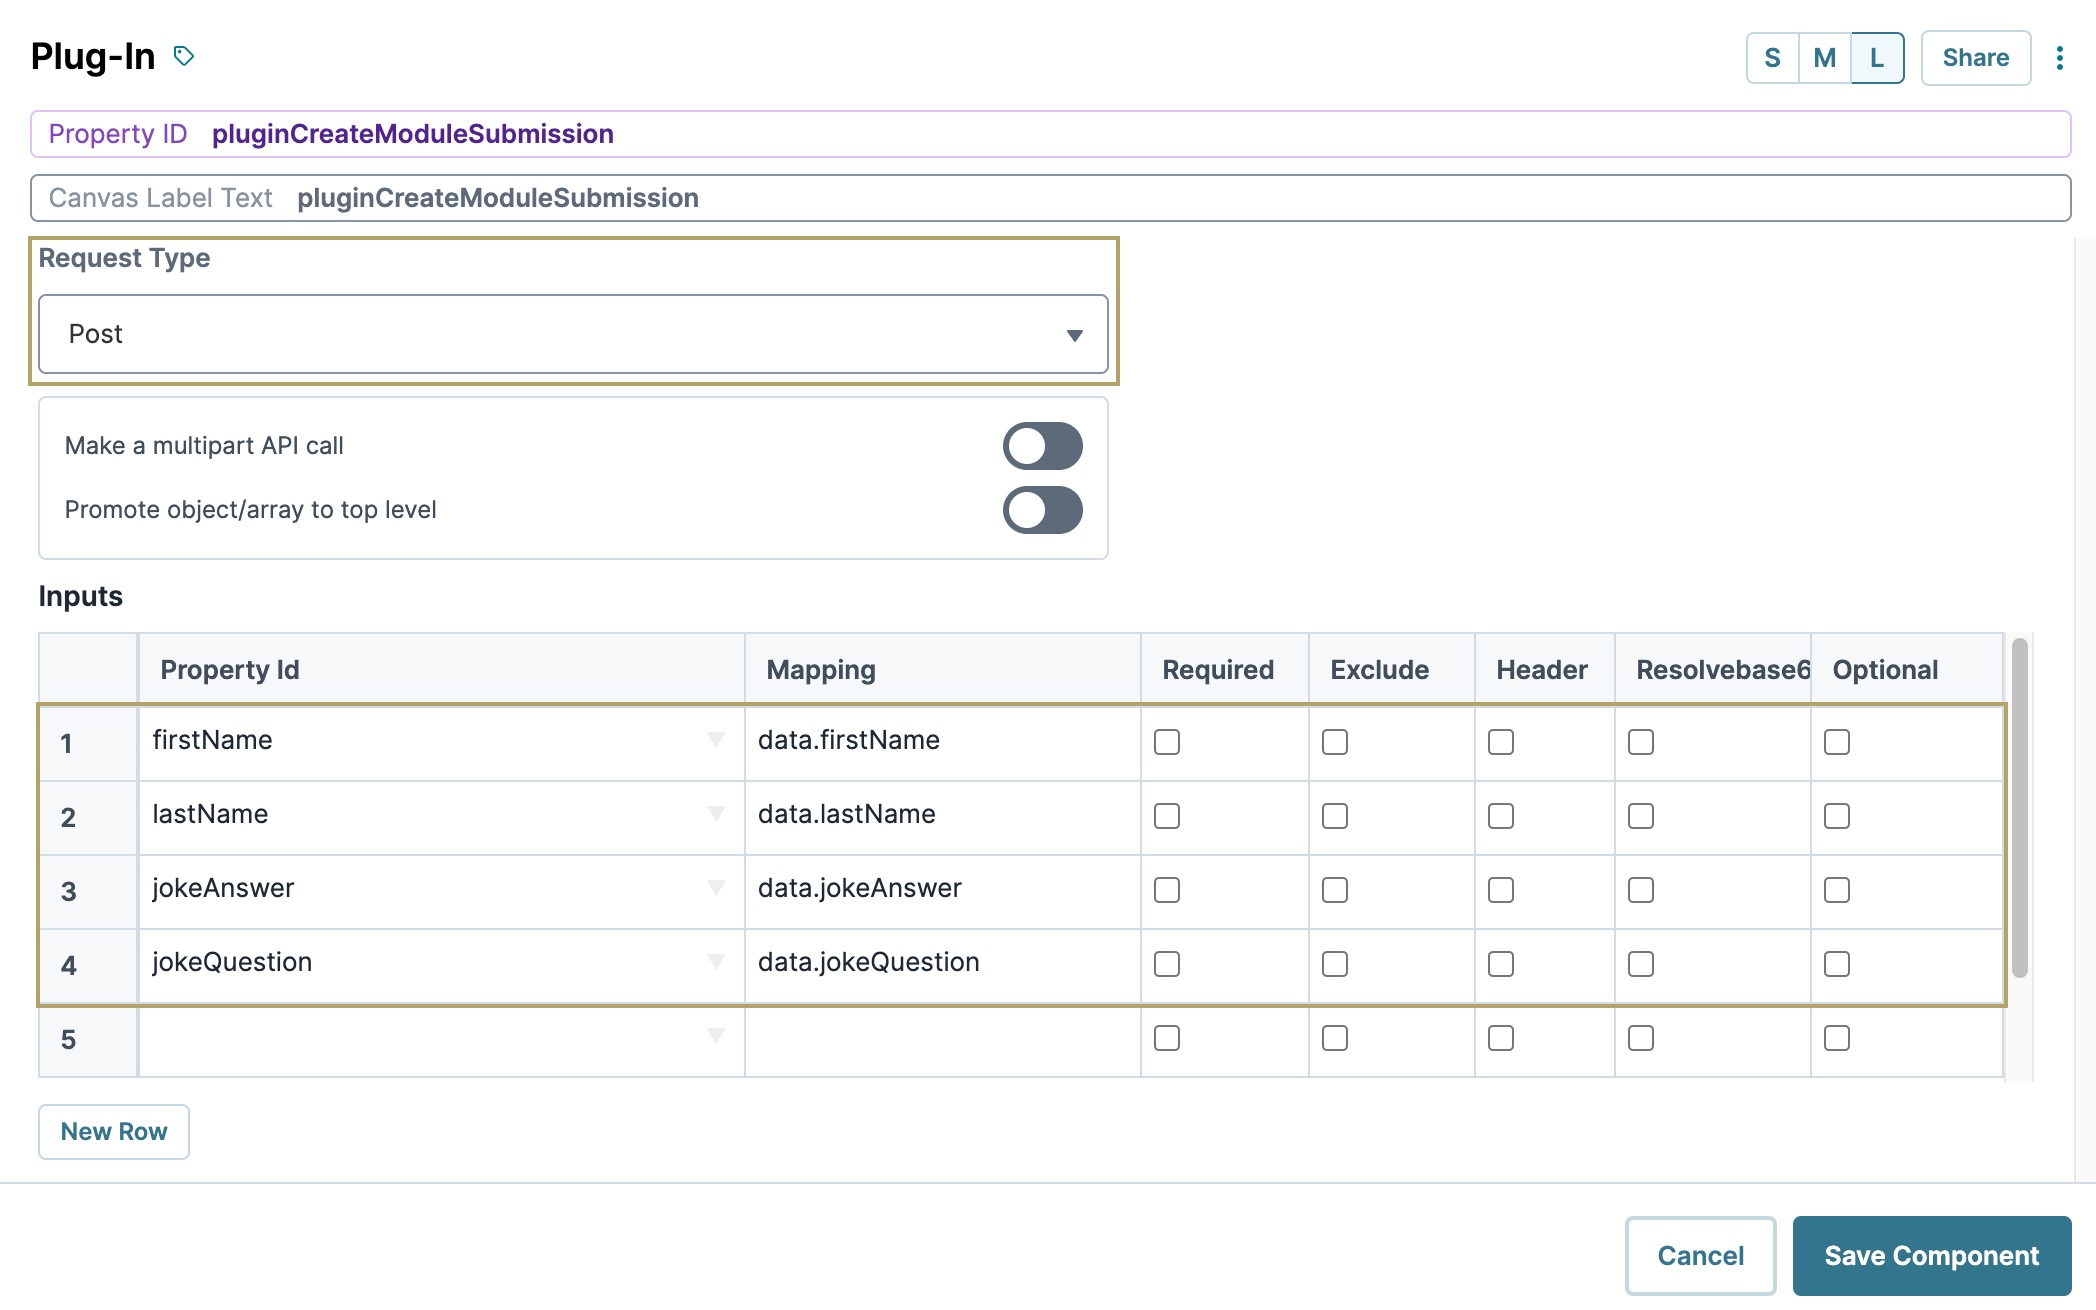Check Header for jokeQuestion row
This screenshot has width=2096, height=1310.
click(x=1501, y=964)
